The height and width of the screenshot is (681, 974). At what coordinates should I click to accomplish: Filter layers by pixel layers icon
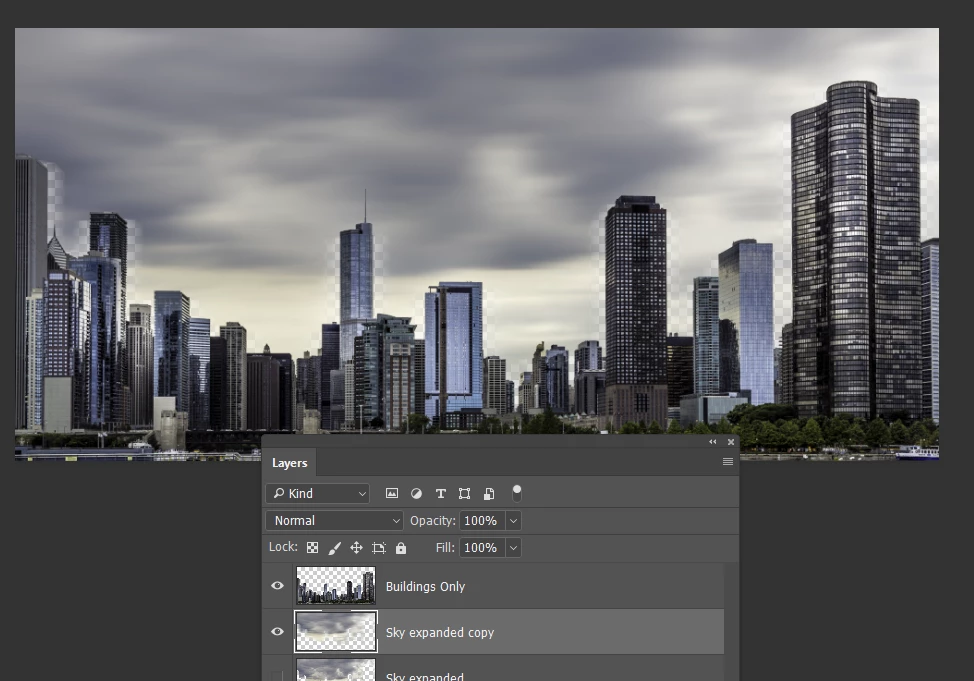pos(392,493)
